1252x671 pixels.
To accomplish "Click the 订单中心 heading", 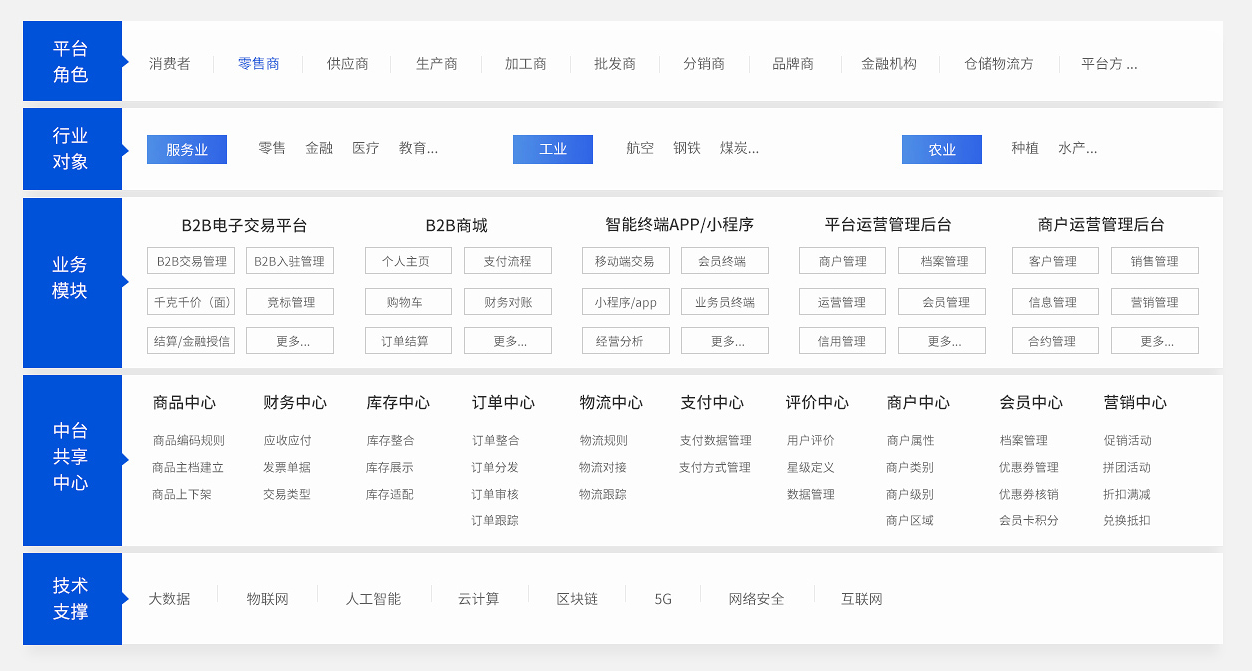I will (x=503, y=403).
